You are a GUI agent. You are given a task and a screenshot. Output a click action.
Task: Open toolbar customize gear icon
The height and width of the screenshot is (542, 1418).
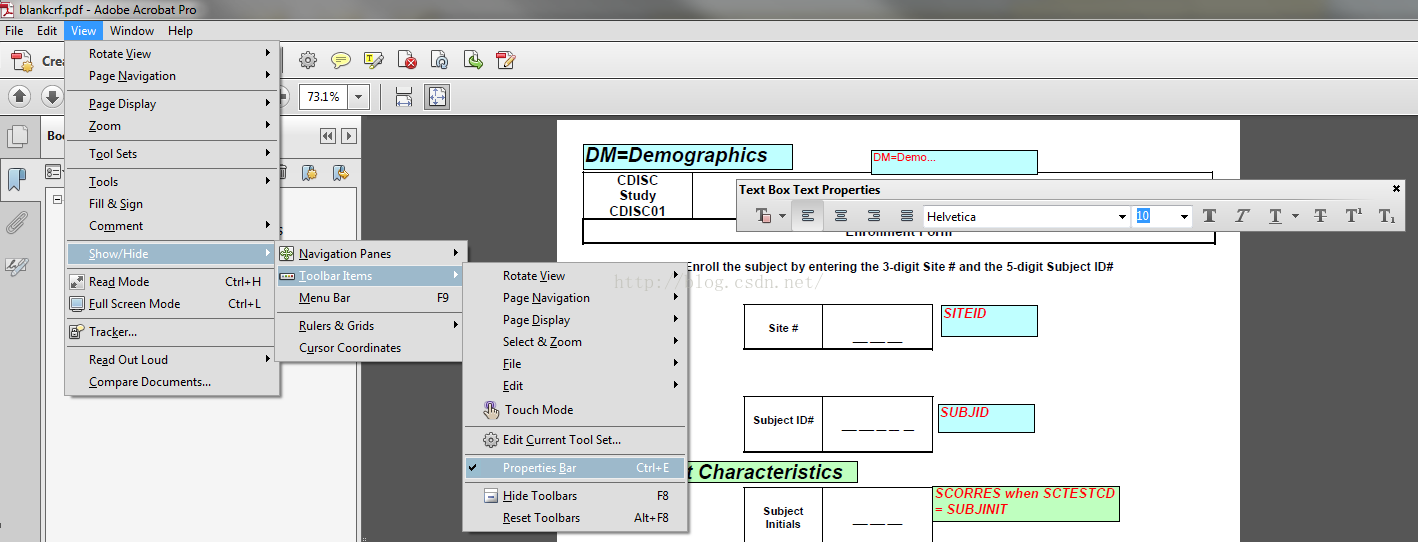tap(308, 60)
